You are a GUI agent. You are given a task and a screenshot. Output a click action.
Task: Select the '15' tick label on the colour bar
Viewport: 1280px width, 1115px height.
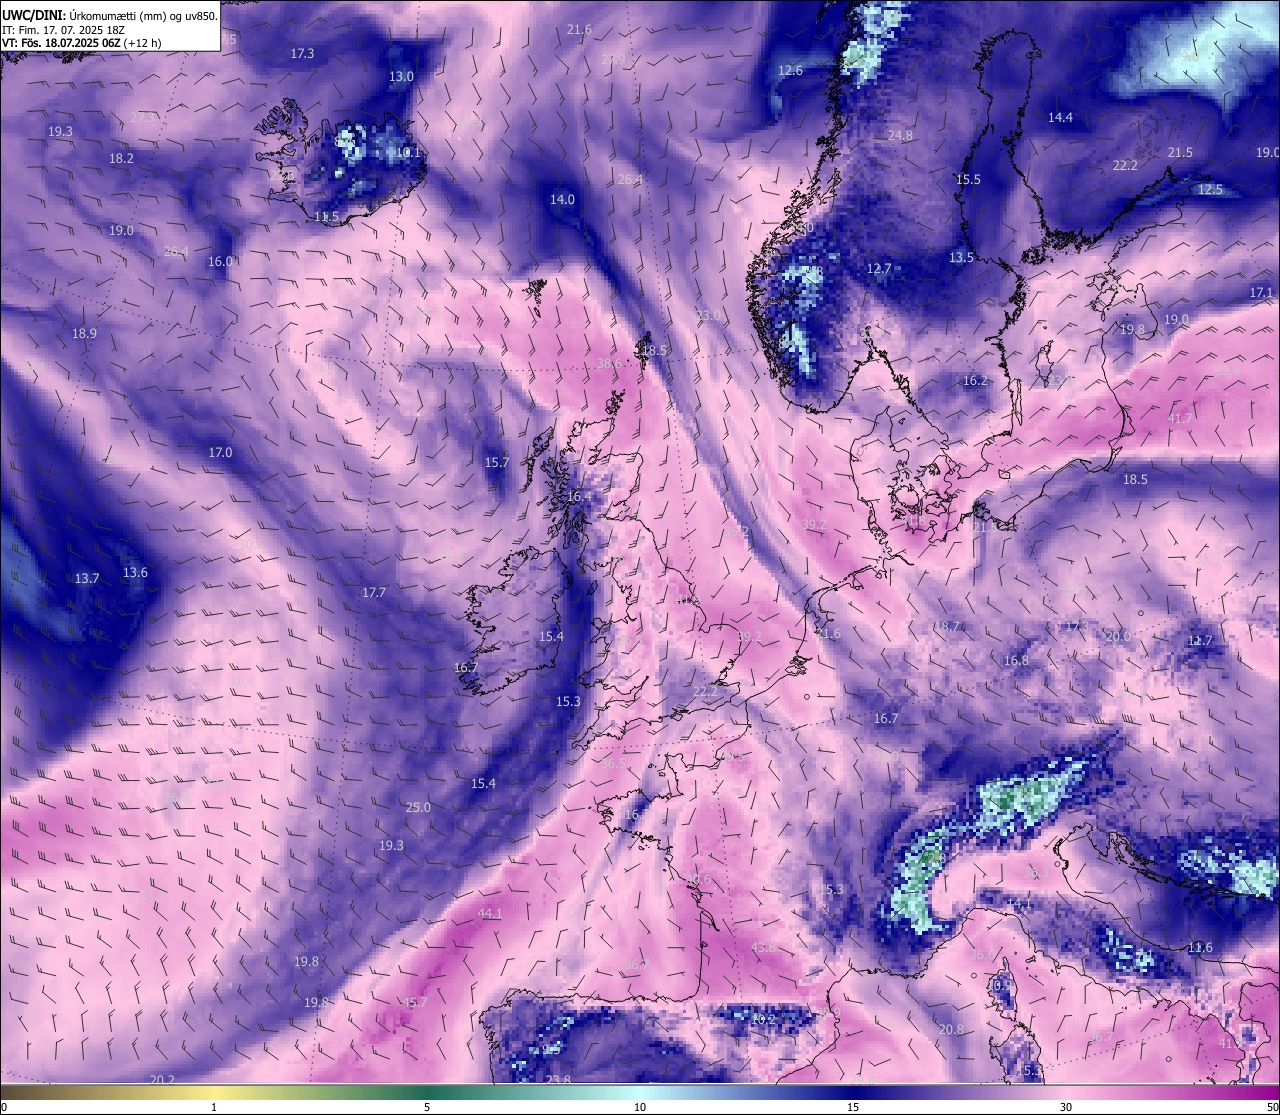point(853,1107)
